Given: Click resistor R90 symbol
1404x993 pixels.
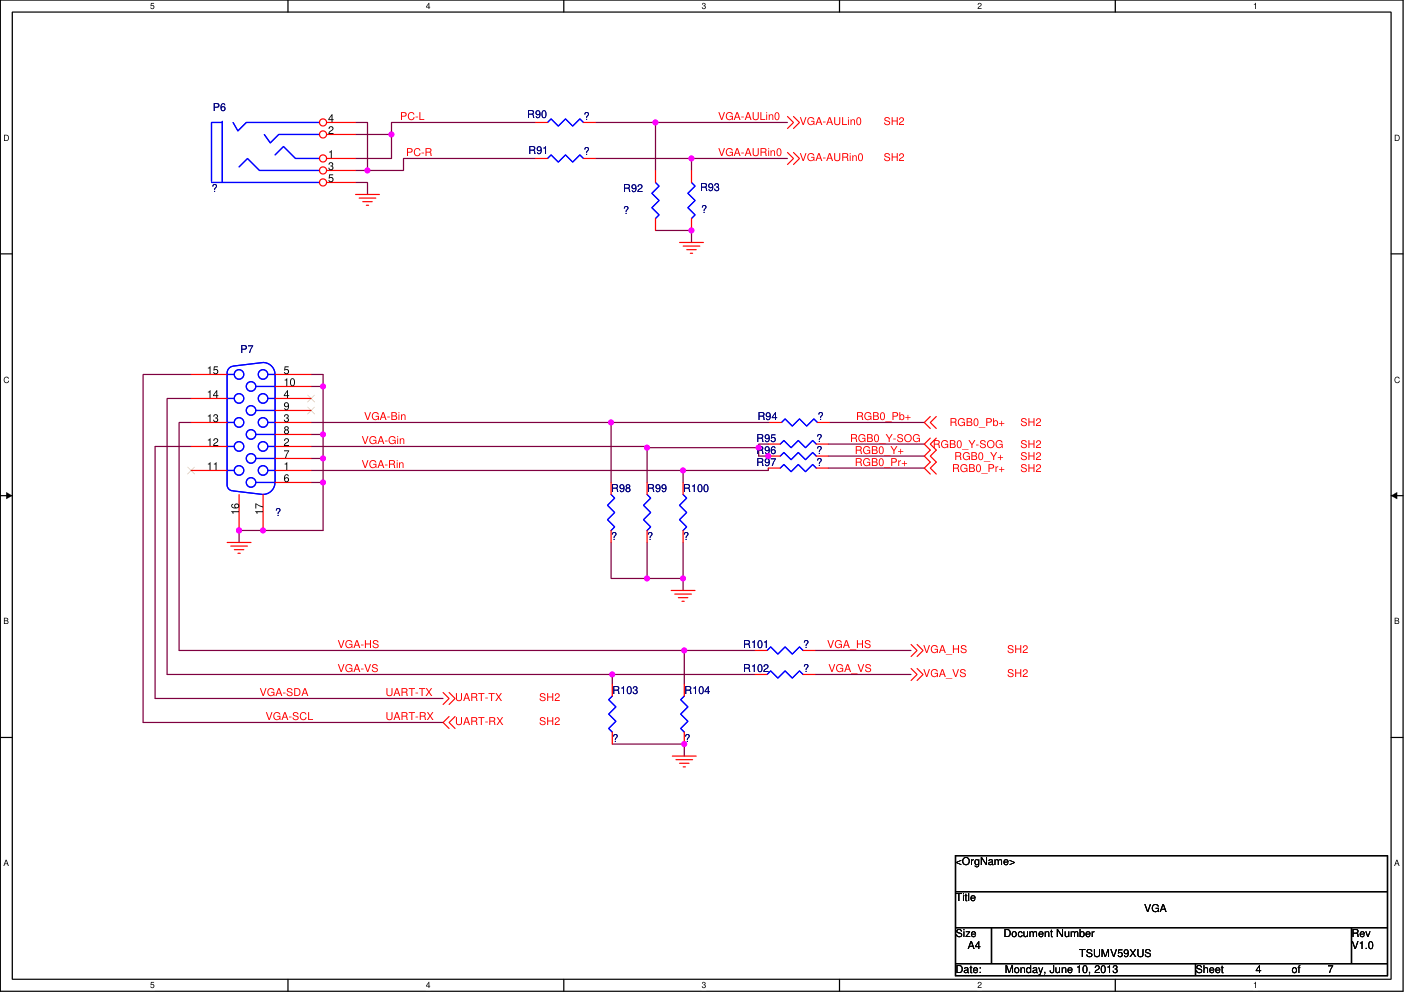Looking at the screenshot, I should (x=566, y=122).
